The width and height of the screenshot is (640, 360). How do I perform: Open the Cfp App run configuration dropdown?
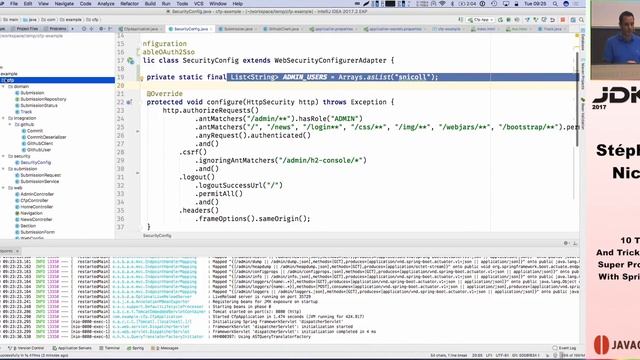(481, 20)
